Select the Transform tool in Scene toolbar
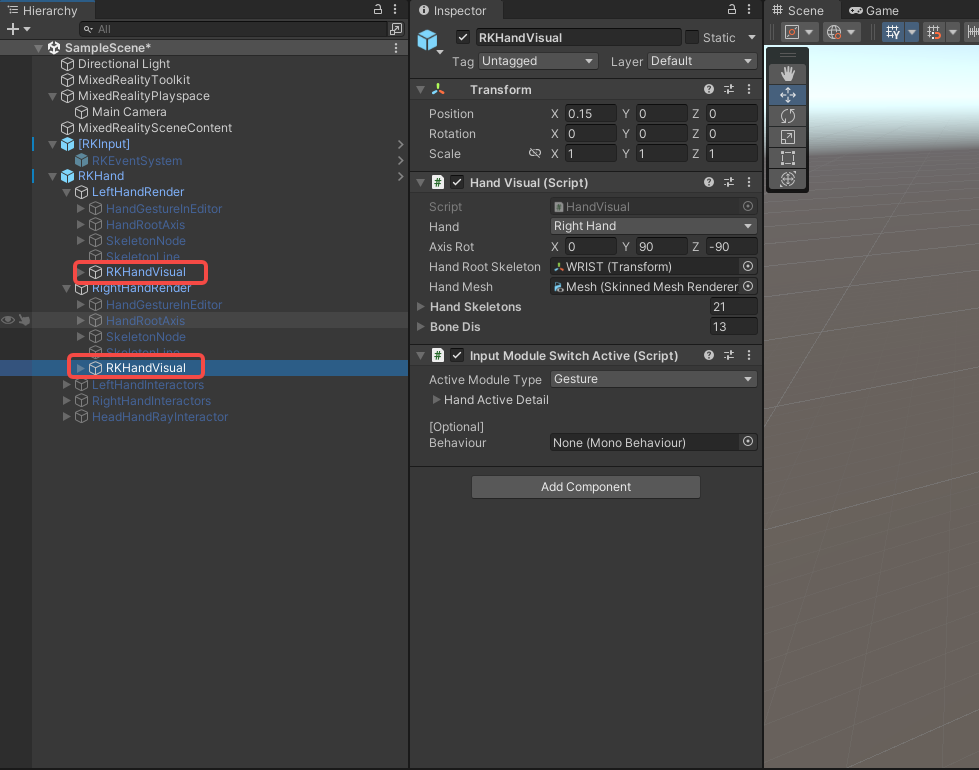Image resolution: width=979 pixels, height=770 pixels. (x=787, y=179)
